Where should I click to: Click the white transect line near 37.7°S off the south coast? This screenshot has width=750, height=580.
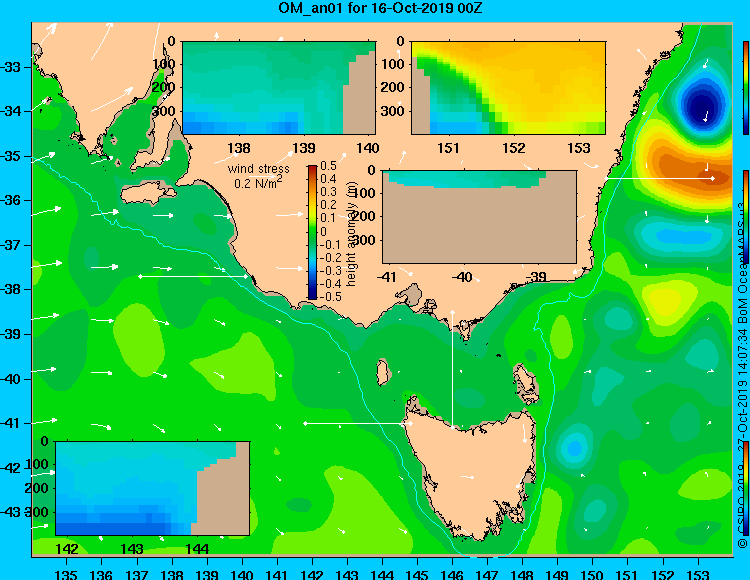pyautogui.click(x=193, y=276)
